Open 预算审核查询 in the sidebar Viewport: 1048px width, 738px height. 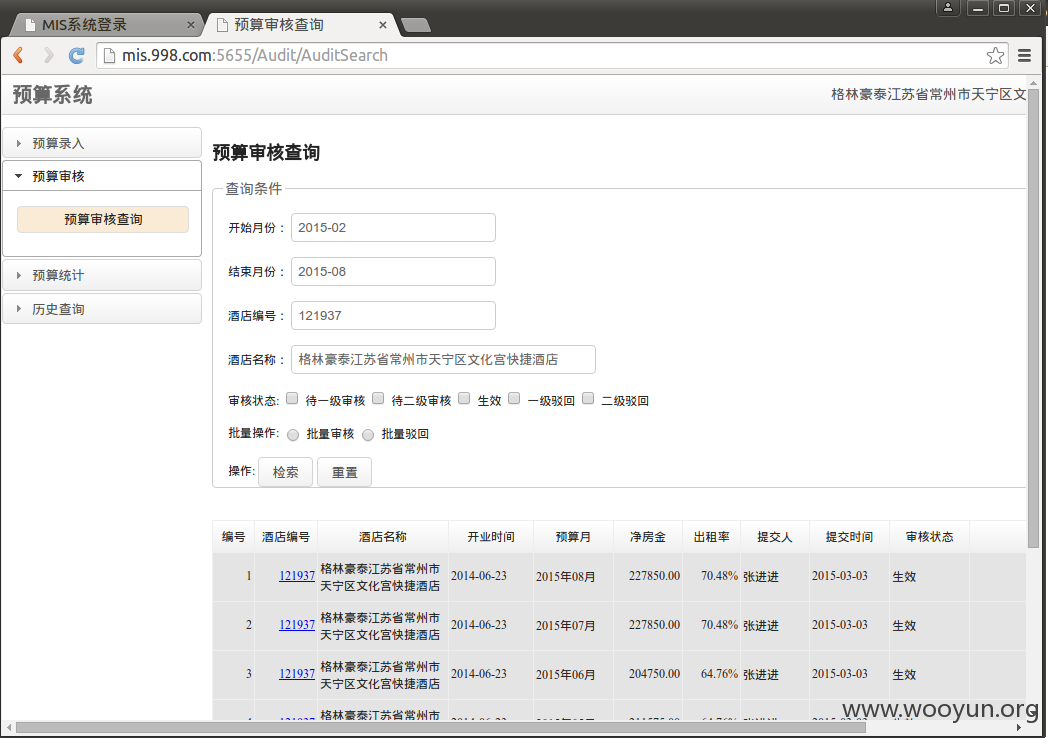[x=103, y=219]
